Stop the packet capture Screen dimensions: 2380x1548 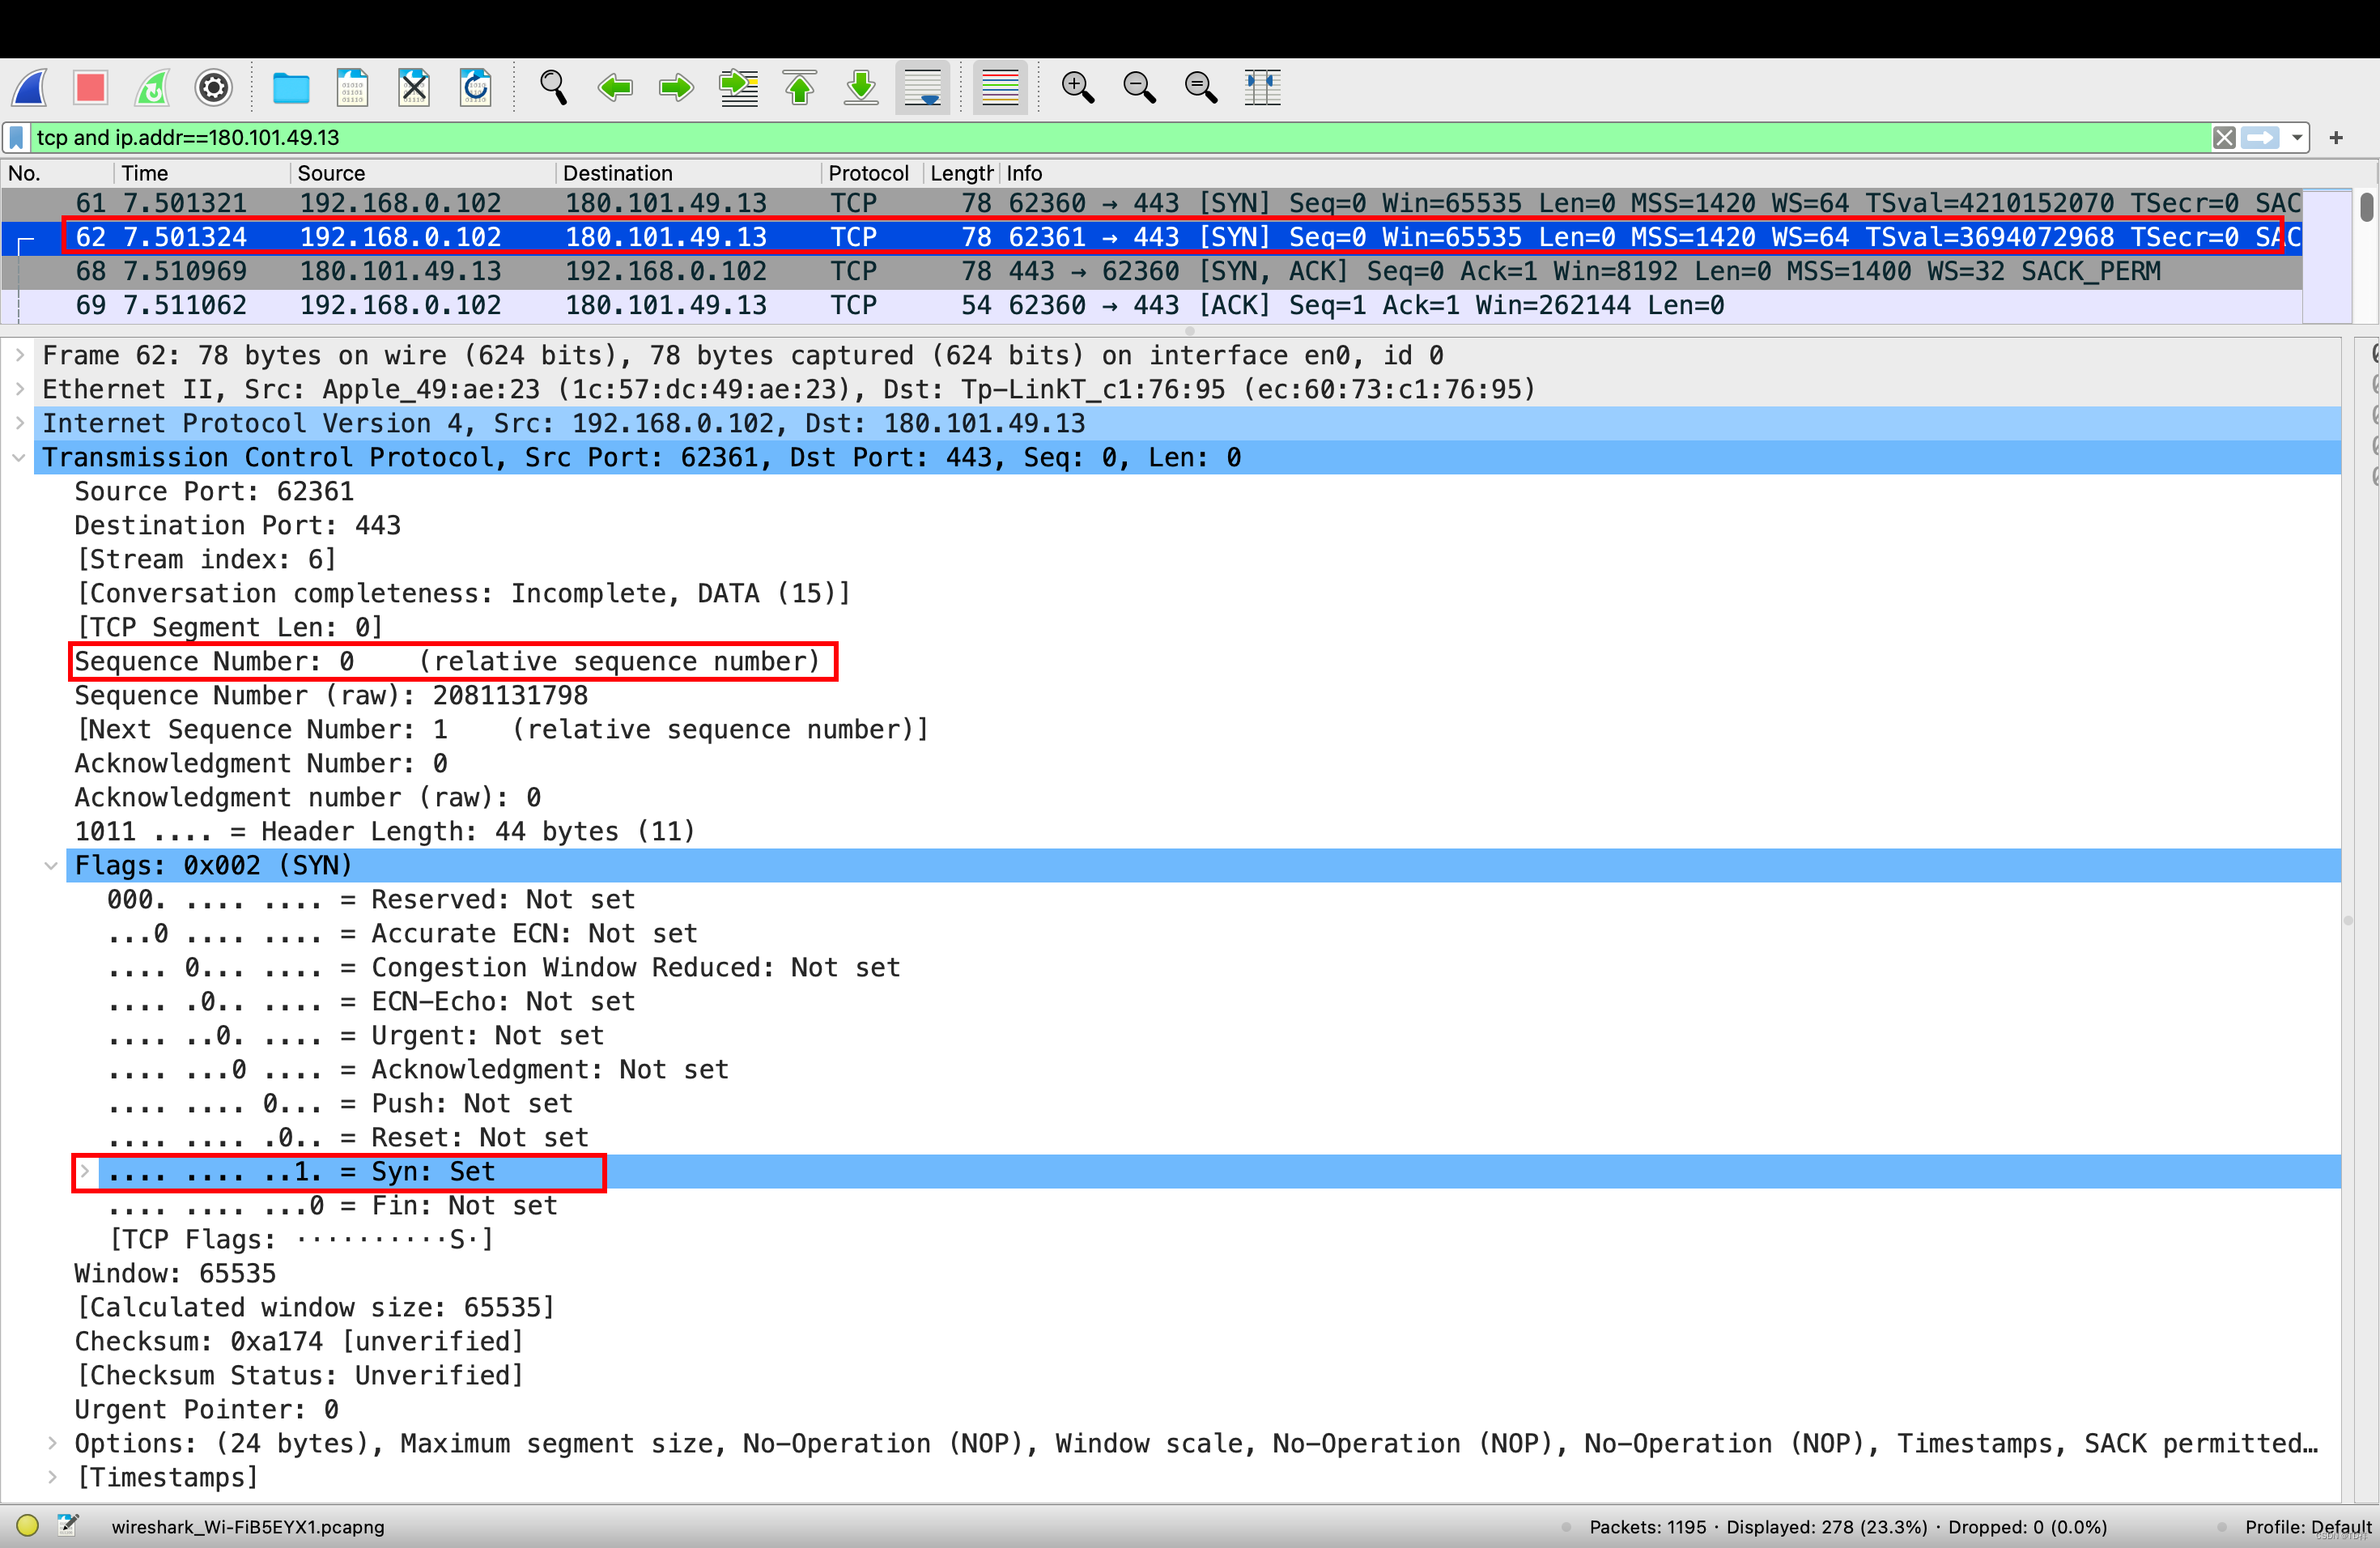tap(91, 87)
